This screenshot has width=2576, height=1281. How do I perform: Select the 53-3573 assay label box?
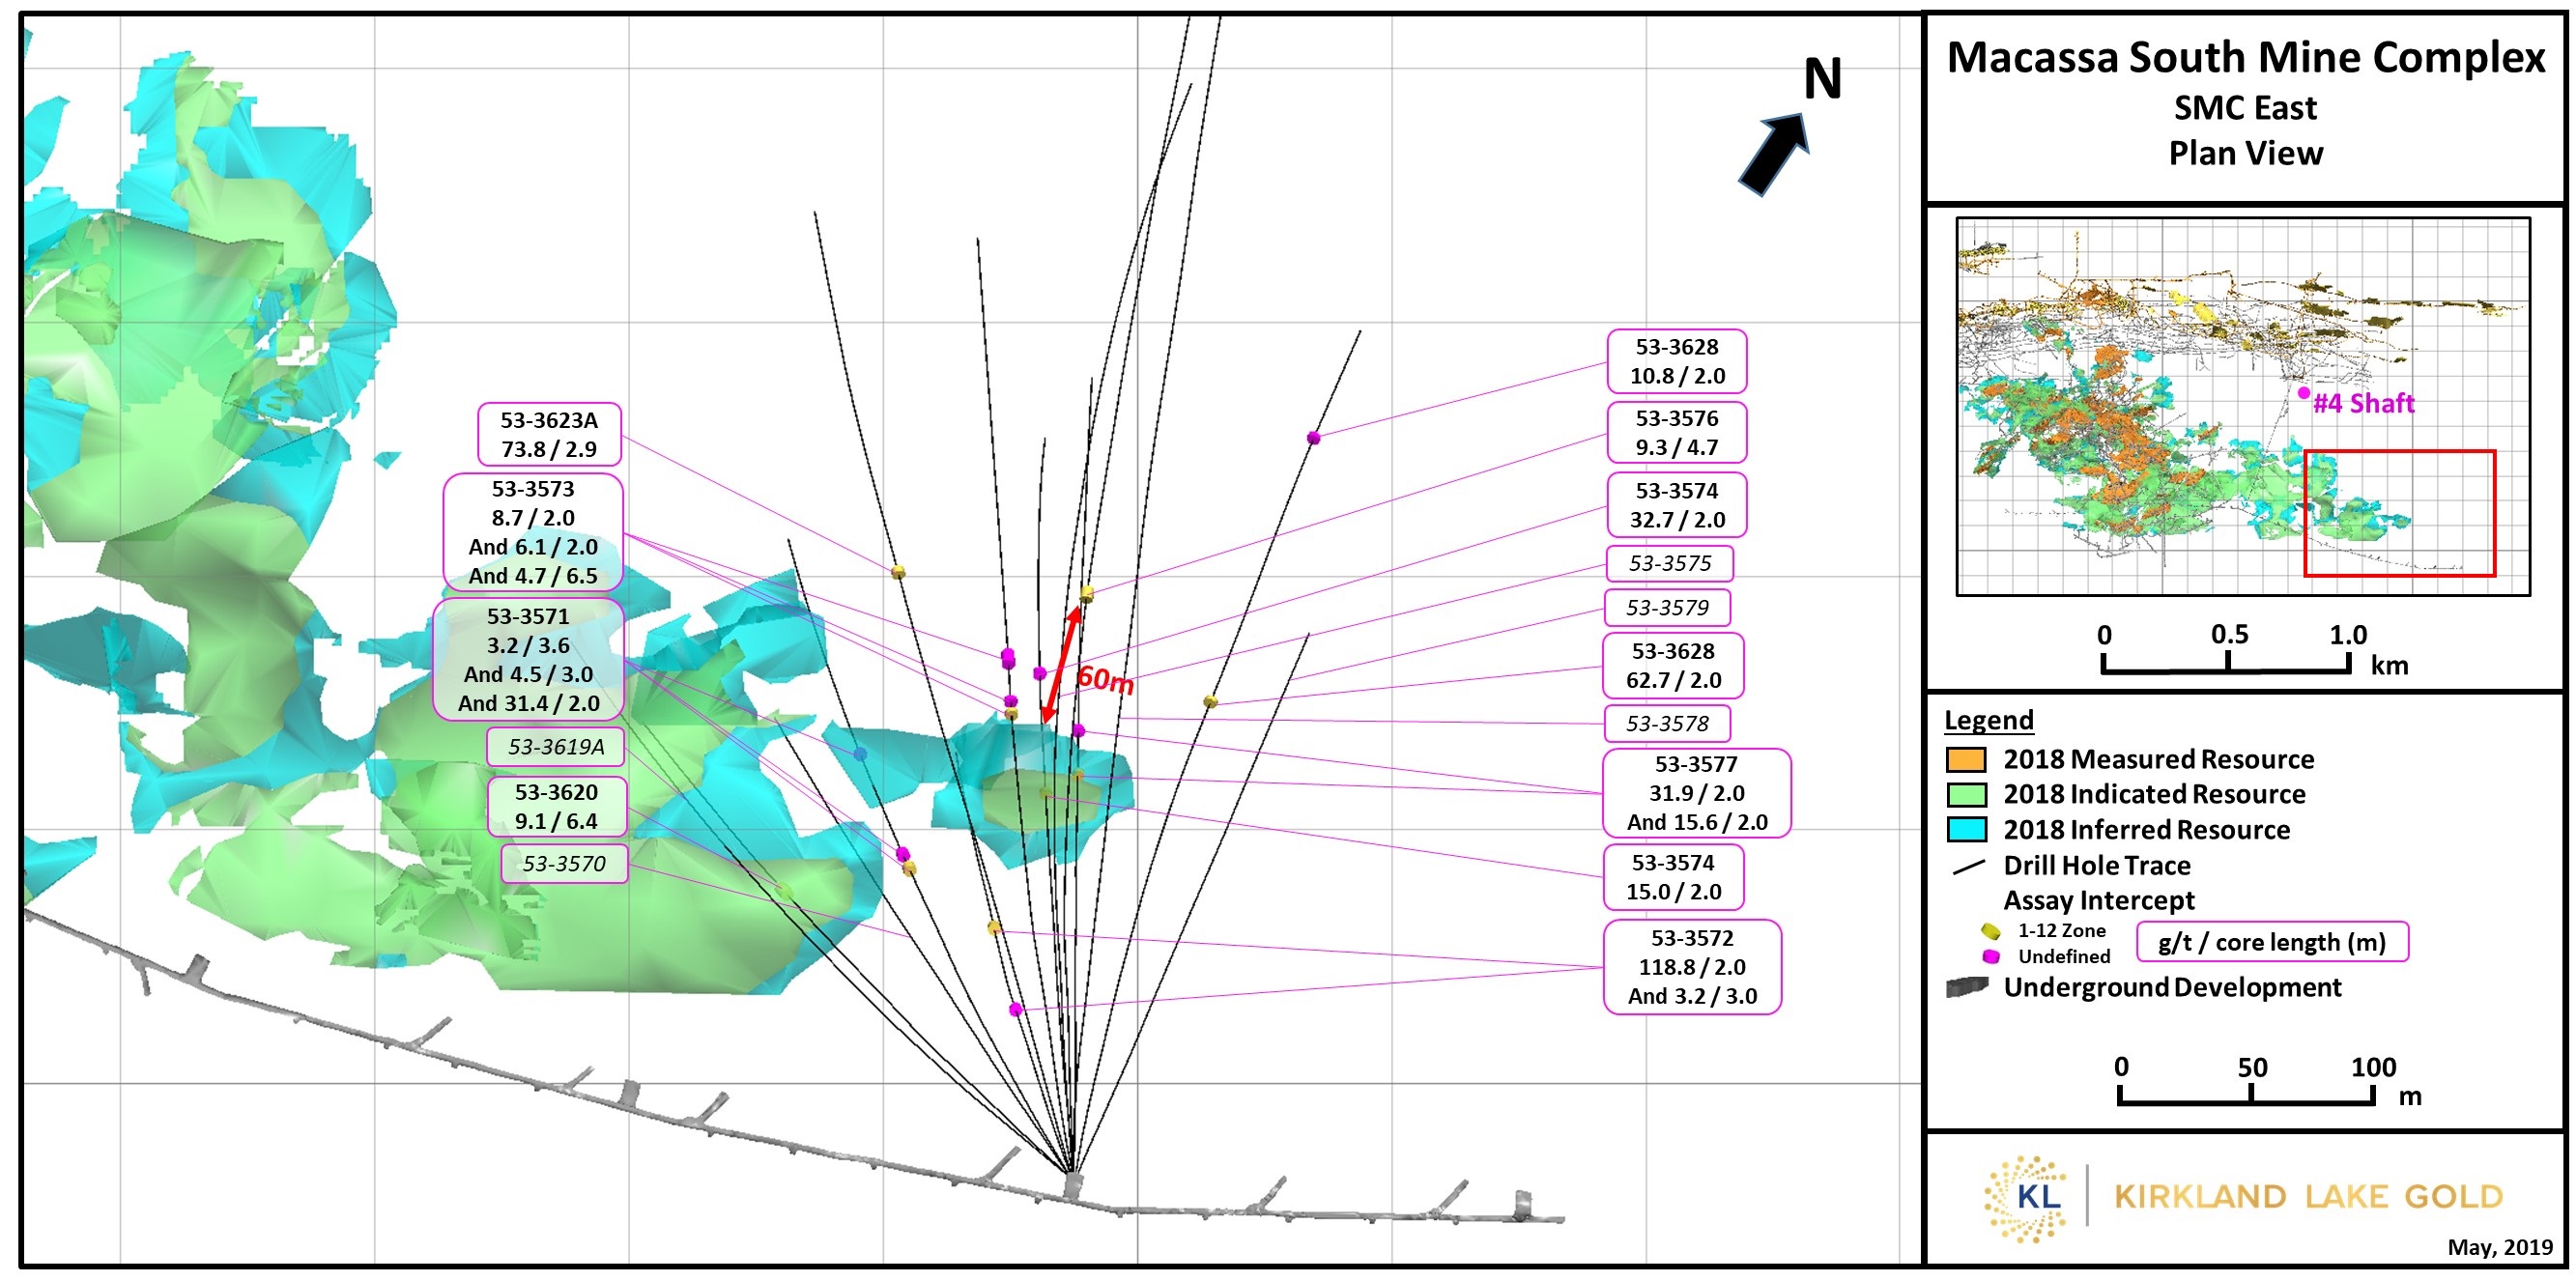coord(533,533)
